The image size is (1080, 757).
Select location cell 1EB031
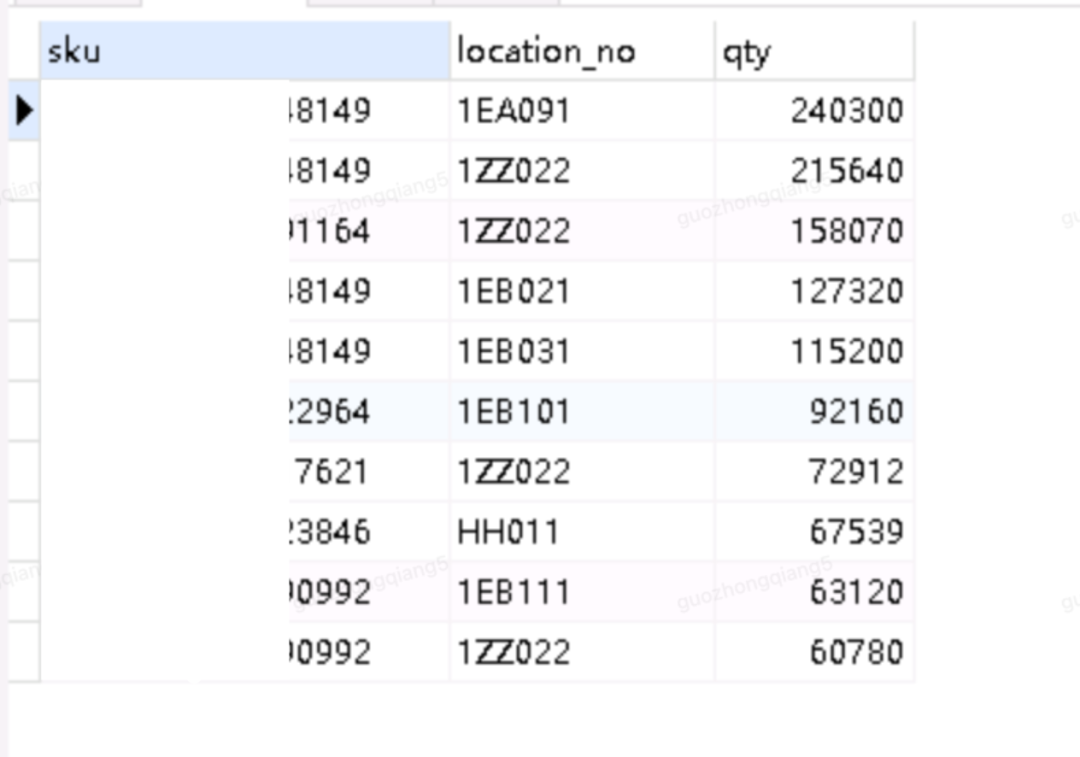click(x=582, y=351)
